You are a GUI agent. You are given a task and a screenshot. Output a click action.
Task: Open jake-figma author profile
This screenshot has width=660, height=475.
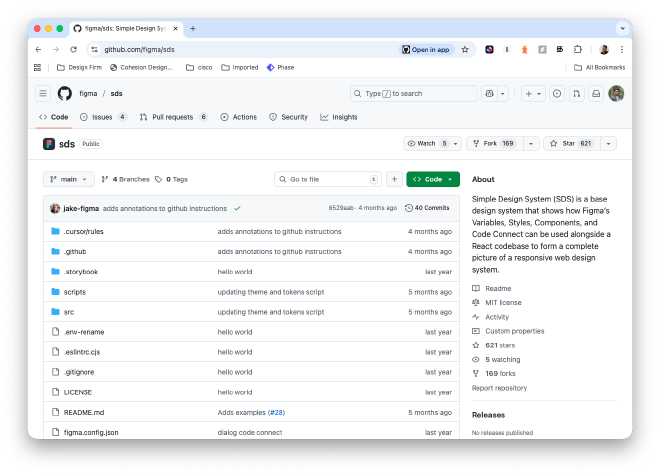pyautogui.click(x=81, y=208)
